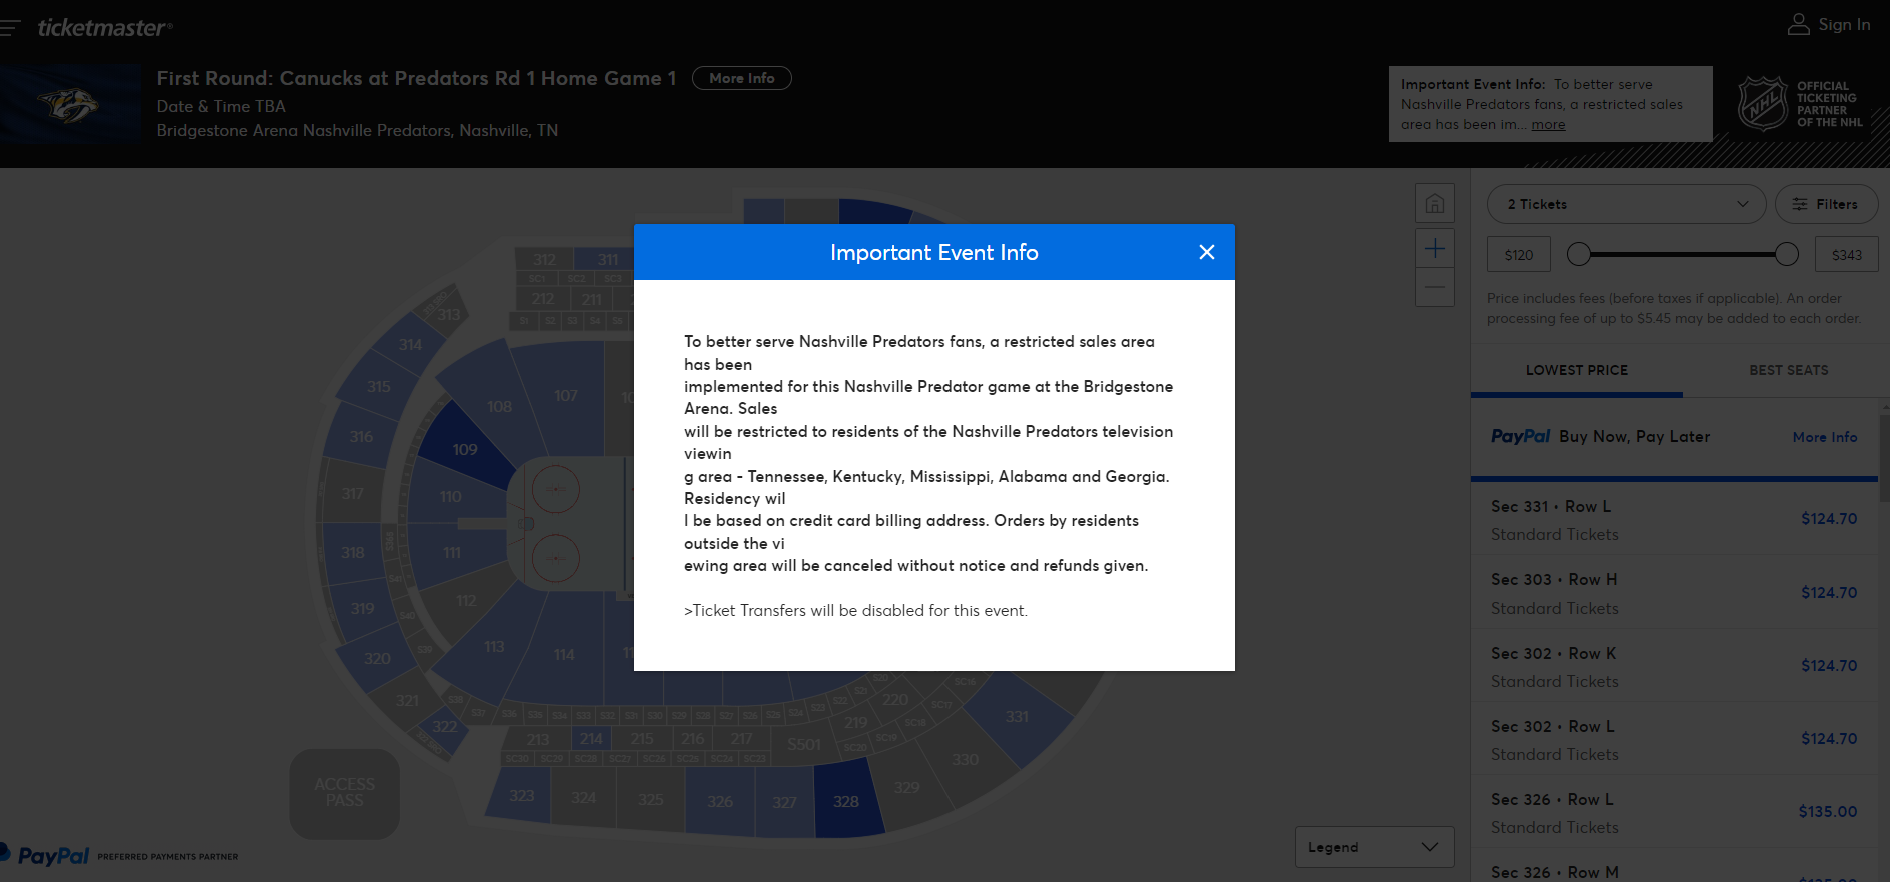Click the Sign In user icon
Image resolution: width=1890 pixels, height=882 pixels.
pos(1798,25)
